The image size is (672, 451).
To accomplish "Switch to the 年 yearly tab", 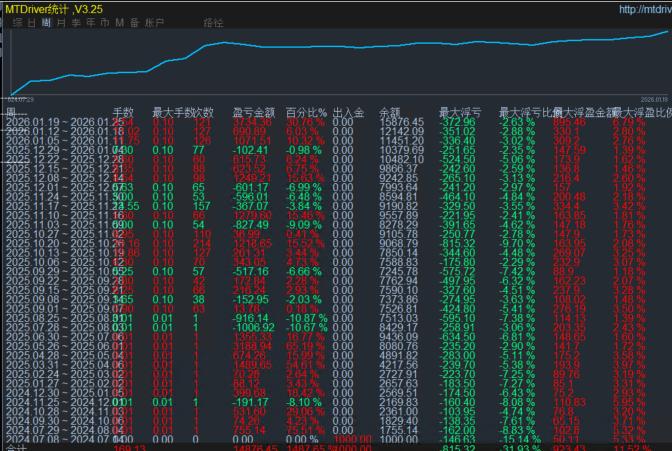I will tap(90, 23).
